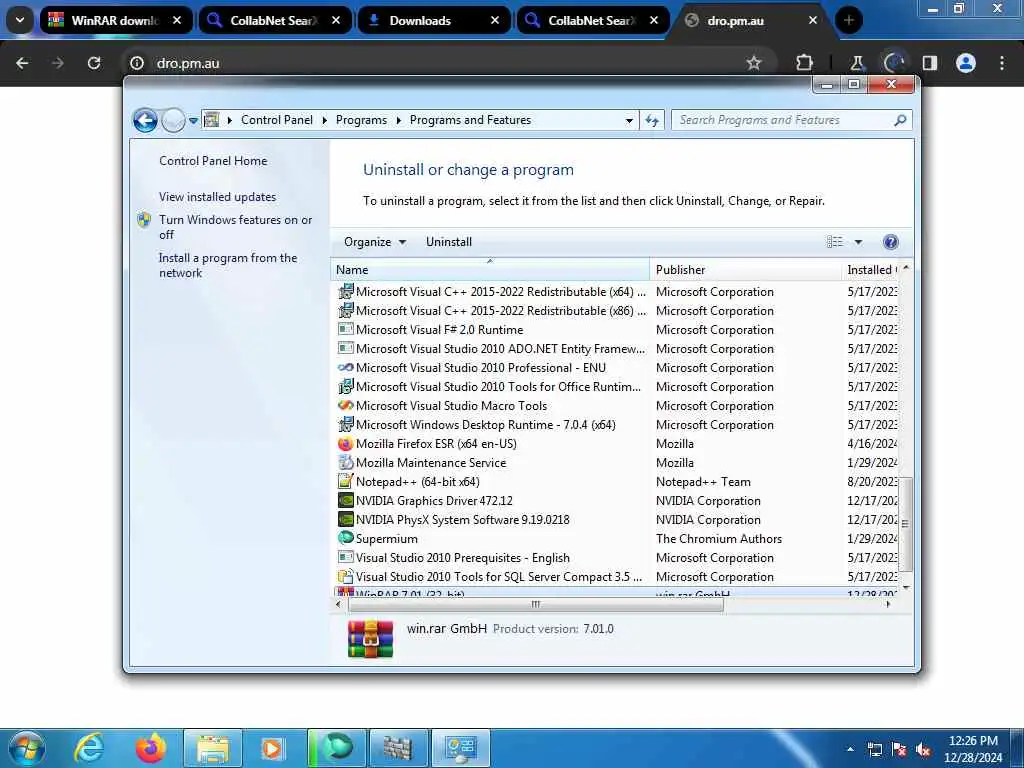Open recent locations dropdown beside navigation arrows
Screen dimensions: 1024x768
tap(193, 120)
